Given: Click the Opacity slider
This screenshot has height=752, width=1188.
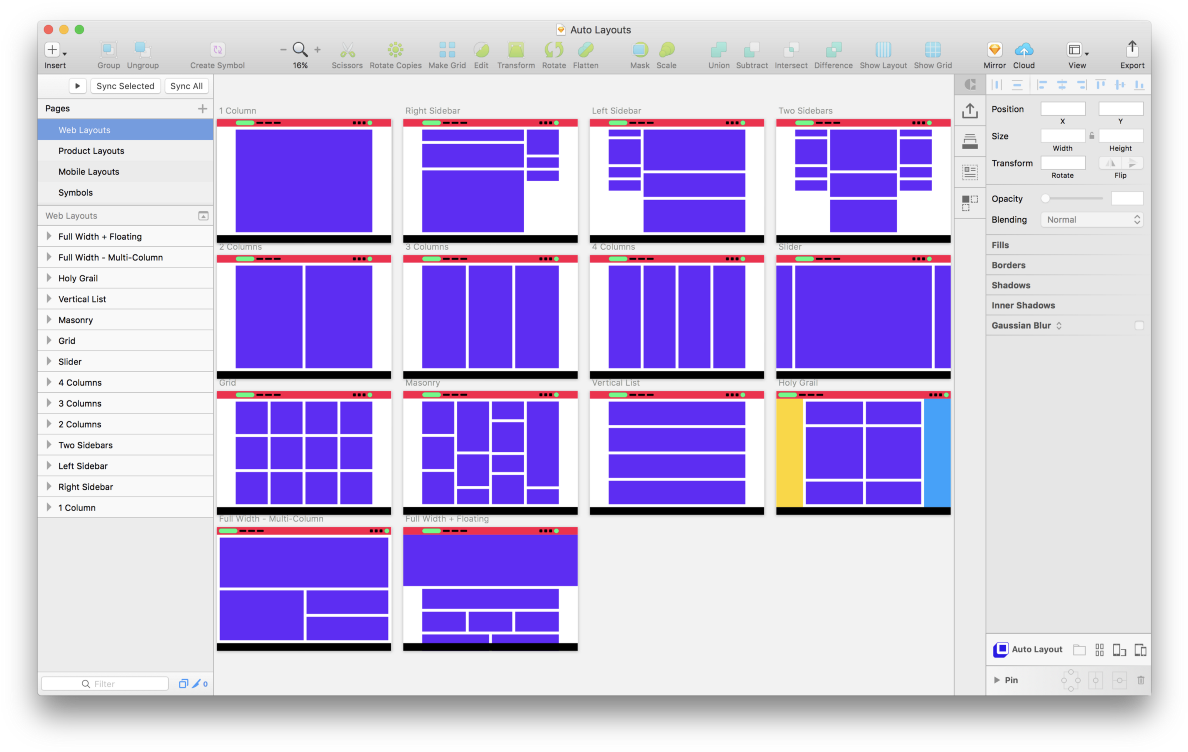Looking at the screenshot, I should (1074, 199).
